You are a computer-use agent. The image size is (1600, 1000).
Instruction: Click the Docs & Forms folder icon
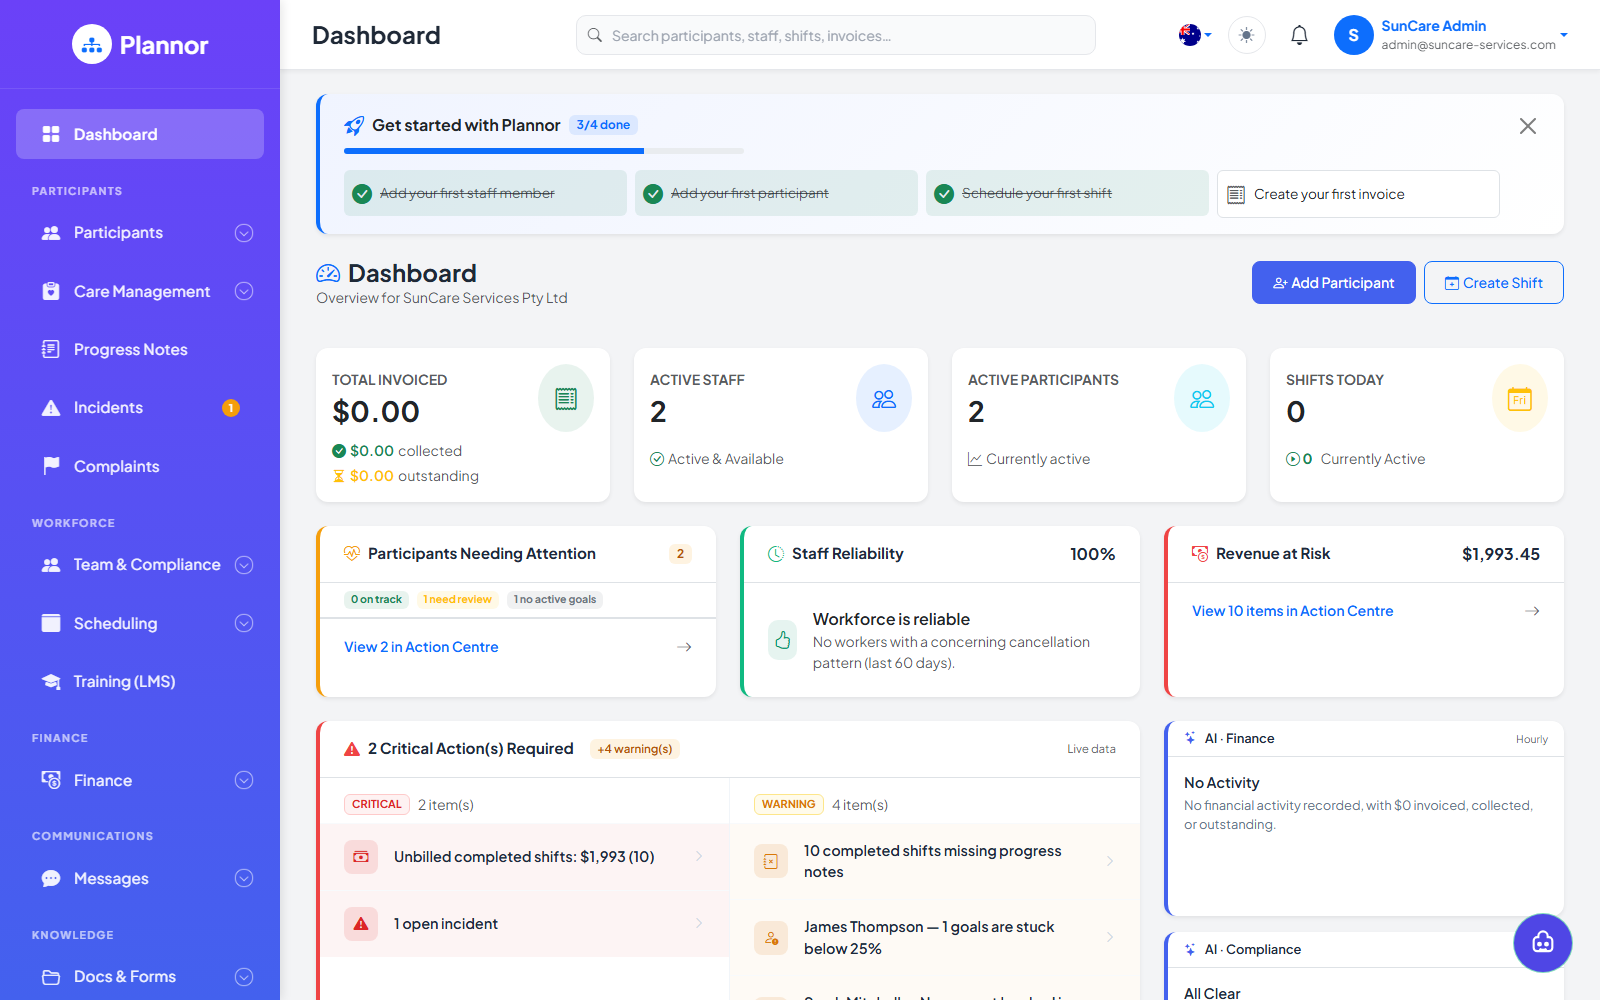click(51, 977)
